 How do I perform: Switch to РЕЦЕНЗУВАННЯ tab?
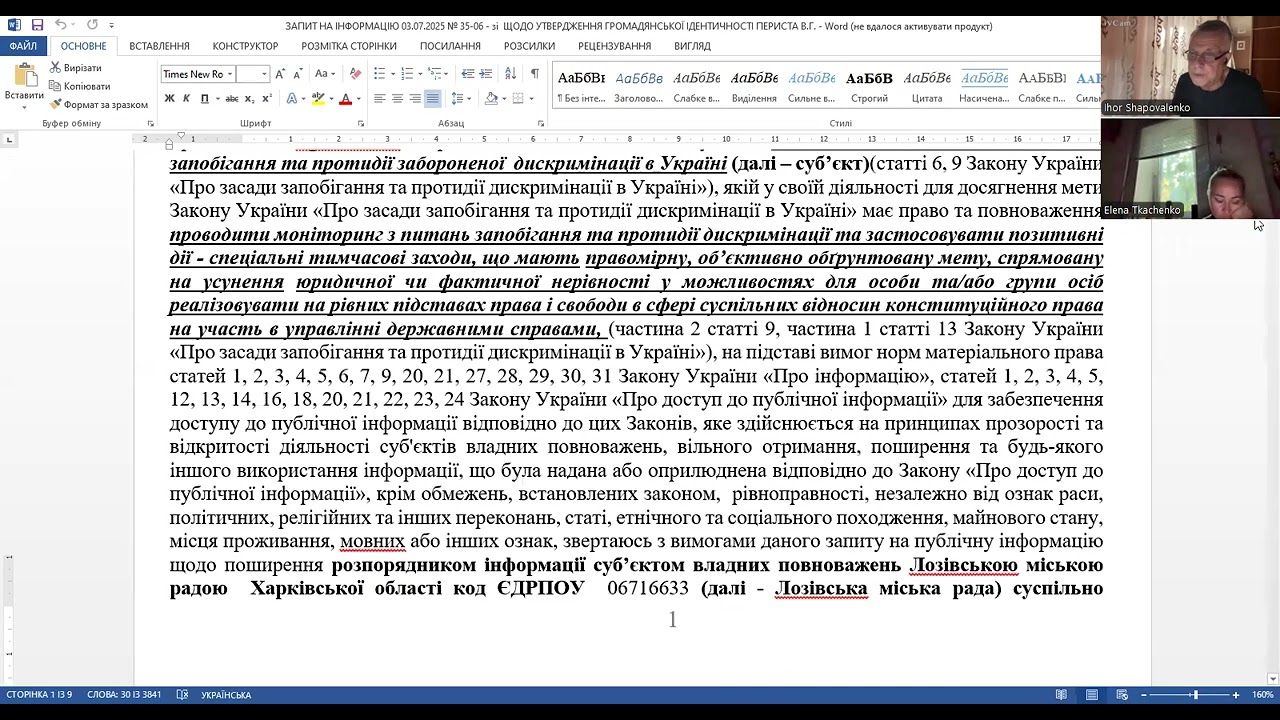click(614, 46)
